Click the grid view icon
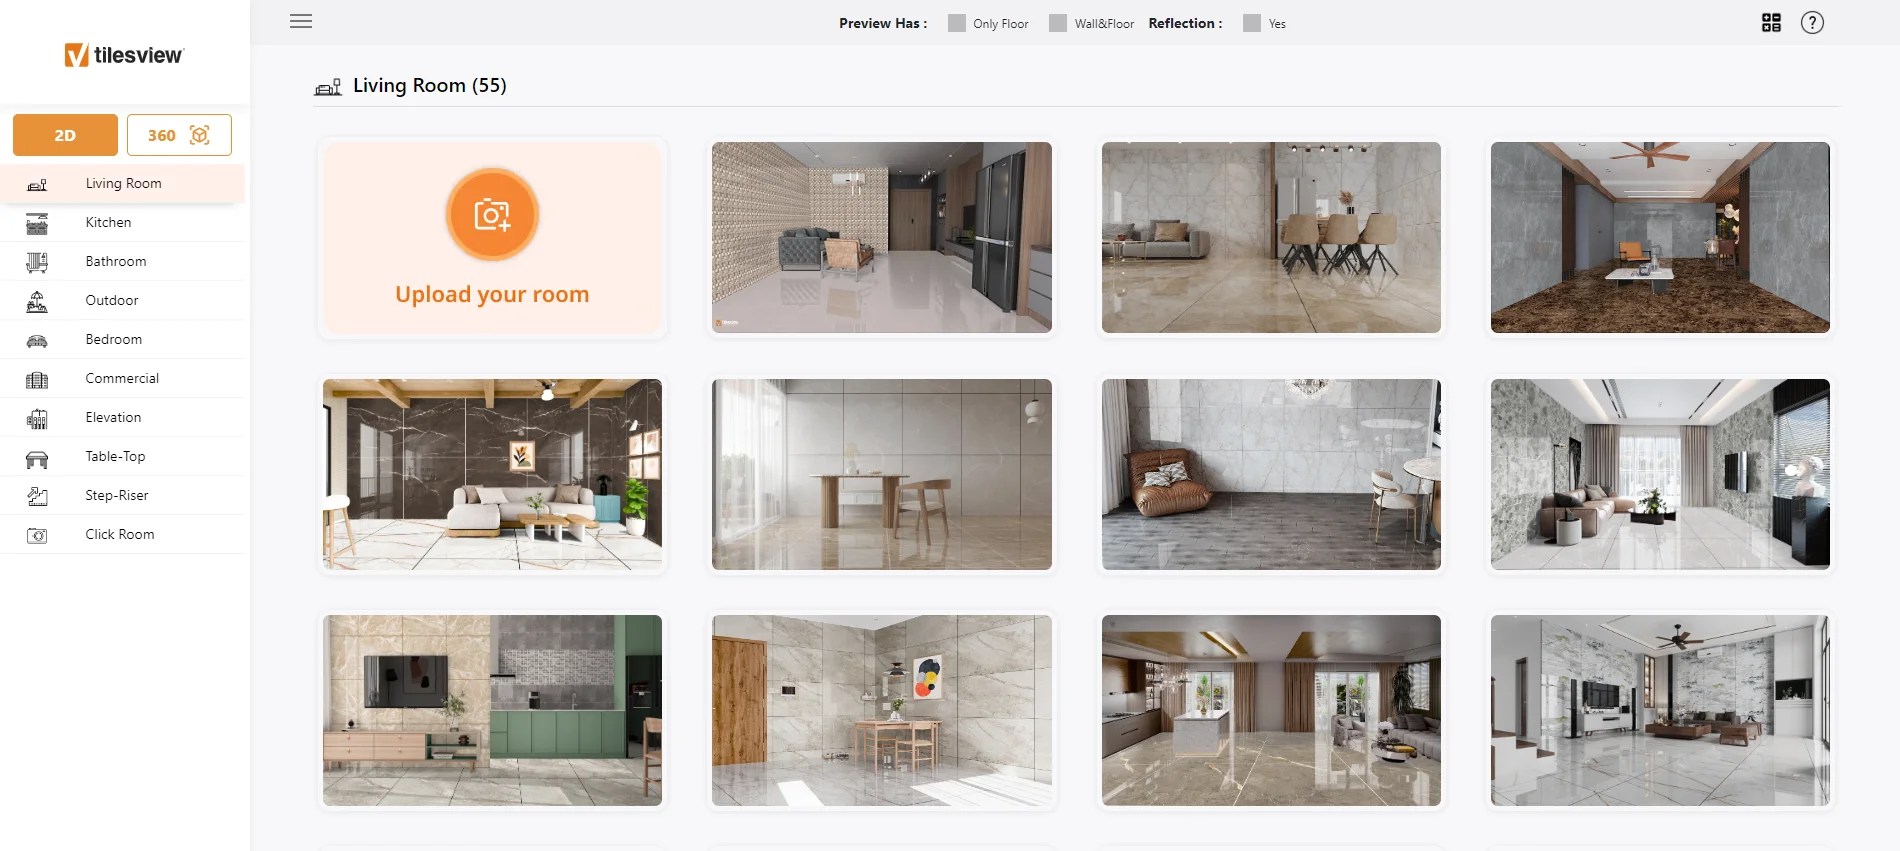The width and height of the screenshot is (1900, 851). click(1771, 22)
